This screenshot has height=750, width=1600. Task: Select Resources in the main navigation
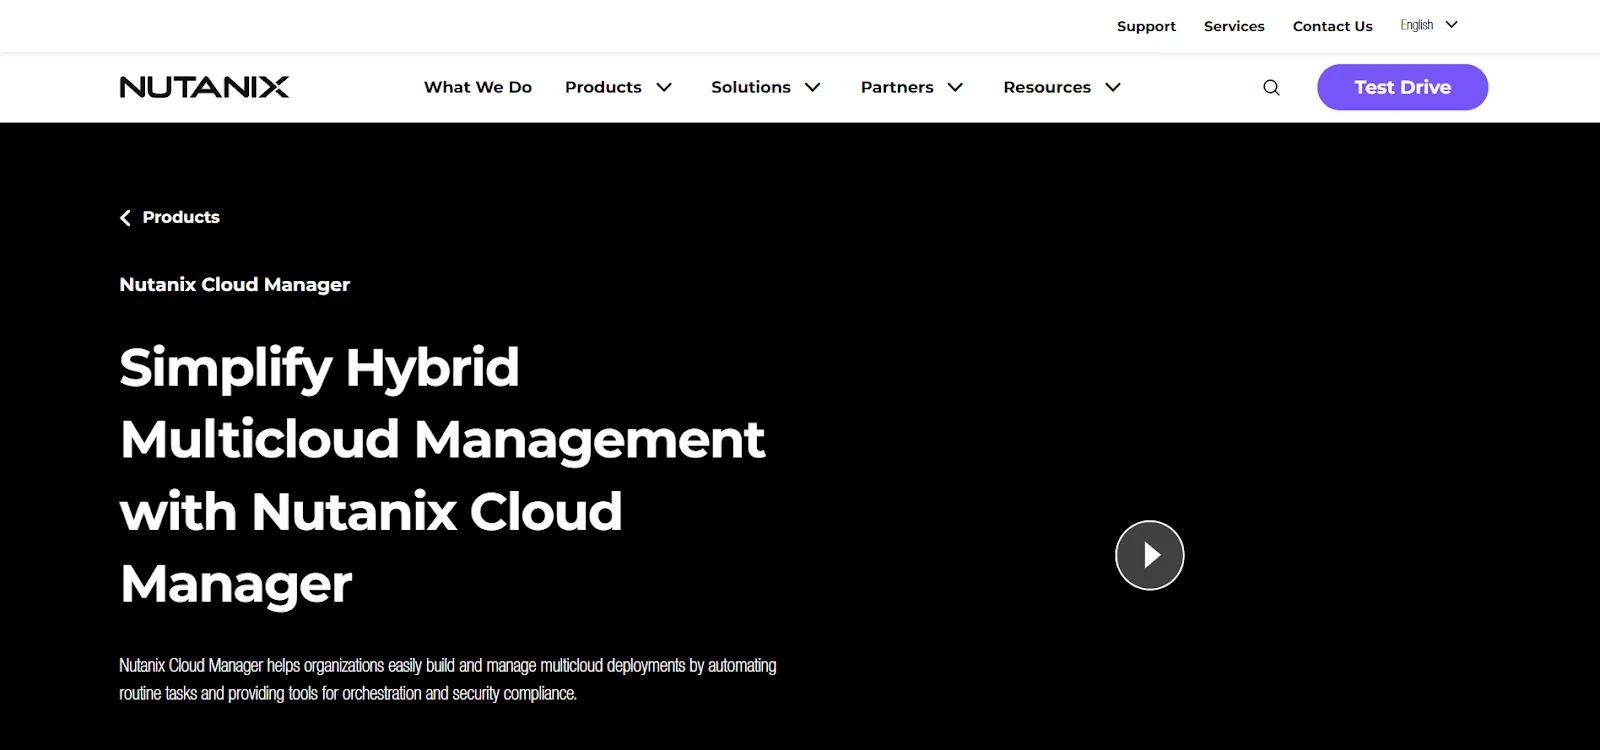click(1047, 87)
